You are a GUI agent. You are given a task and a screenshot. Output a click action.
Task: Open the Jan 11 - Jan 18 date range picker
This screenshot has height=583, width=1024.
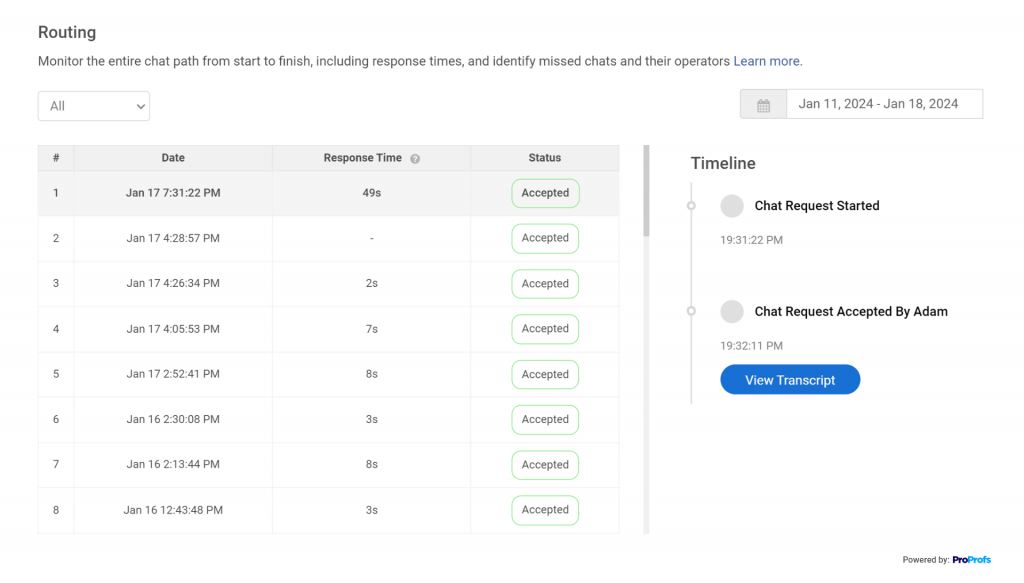click(x=884, y=104)
